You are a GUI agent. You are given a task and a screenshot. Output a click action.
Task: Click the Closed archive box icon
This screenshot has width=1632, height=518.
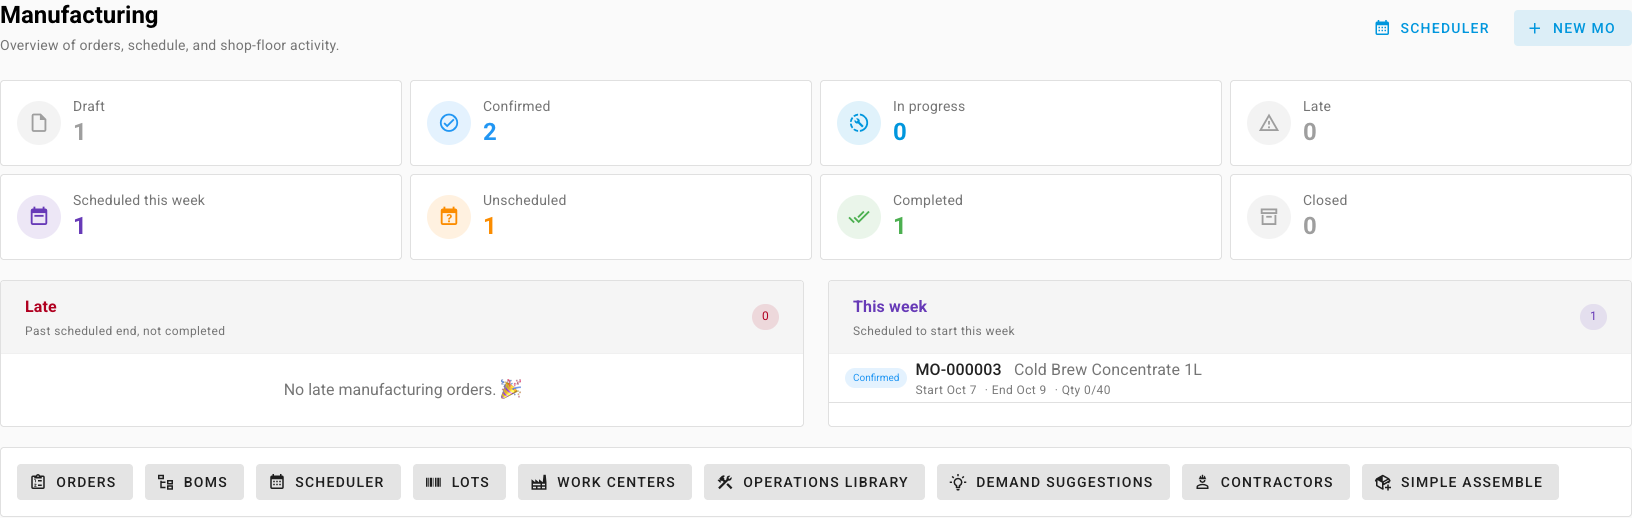[x=1269, y=217]
